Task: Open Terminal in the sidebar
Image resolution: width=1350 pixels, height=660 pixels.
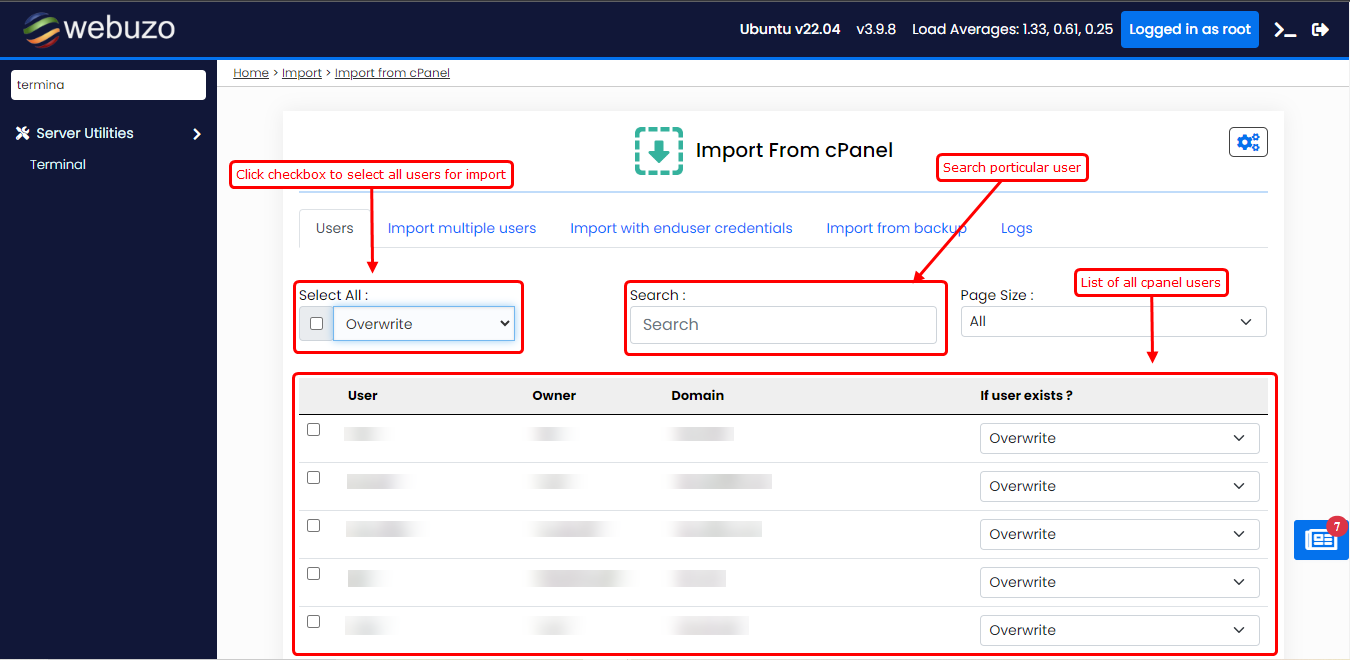Action: point(58,164)
